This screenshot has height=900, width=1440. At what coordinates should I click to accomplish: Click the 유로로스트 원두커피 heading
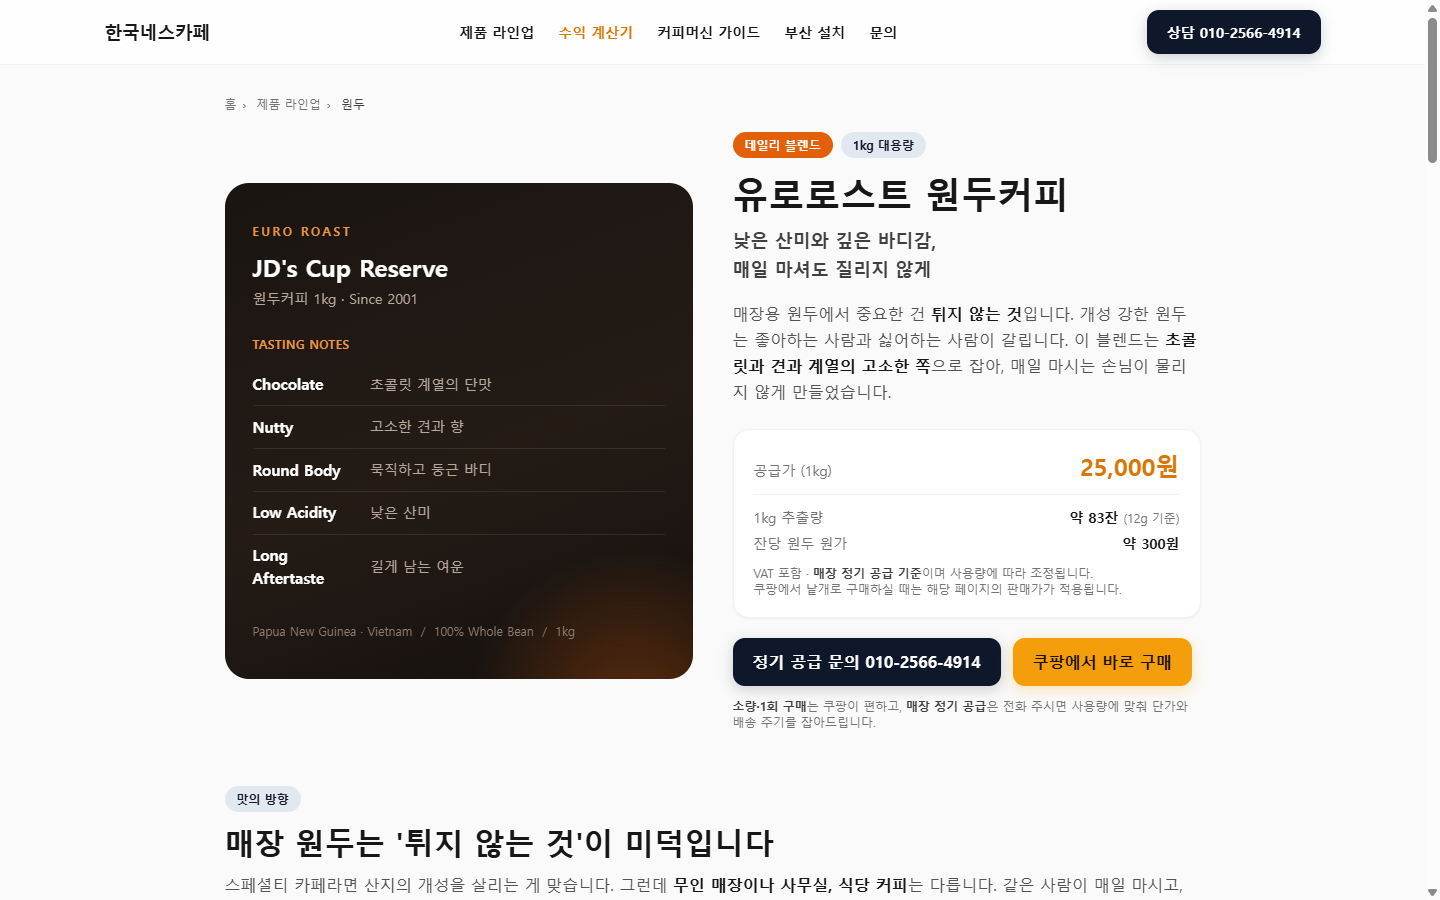pyautogui.click(x=900, y=194)
